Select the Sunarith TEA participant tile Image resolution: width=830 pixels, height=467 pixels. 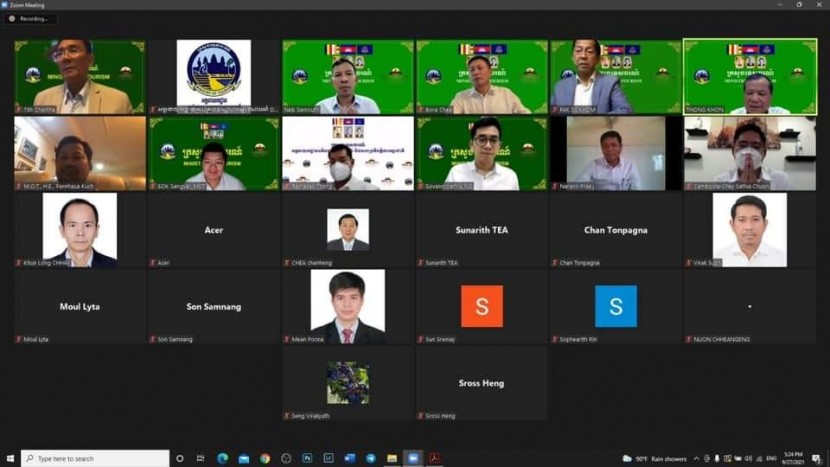tap(481, 230)
